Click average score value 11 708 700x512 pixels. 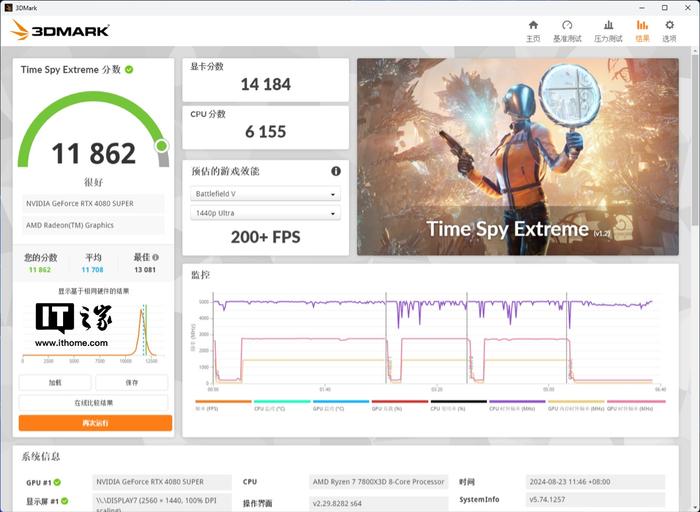[92, 270]
